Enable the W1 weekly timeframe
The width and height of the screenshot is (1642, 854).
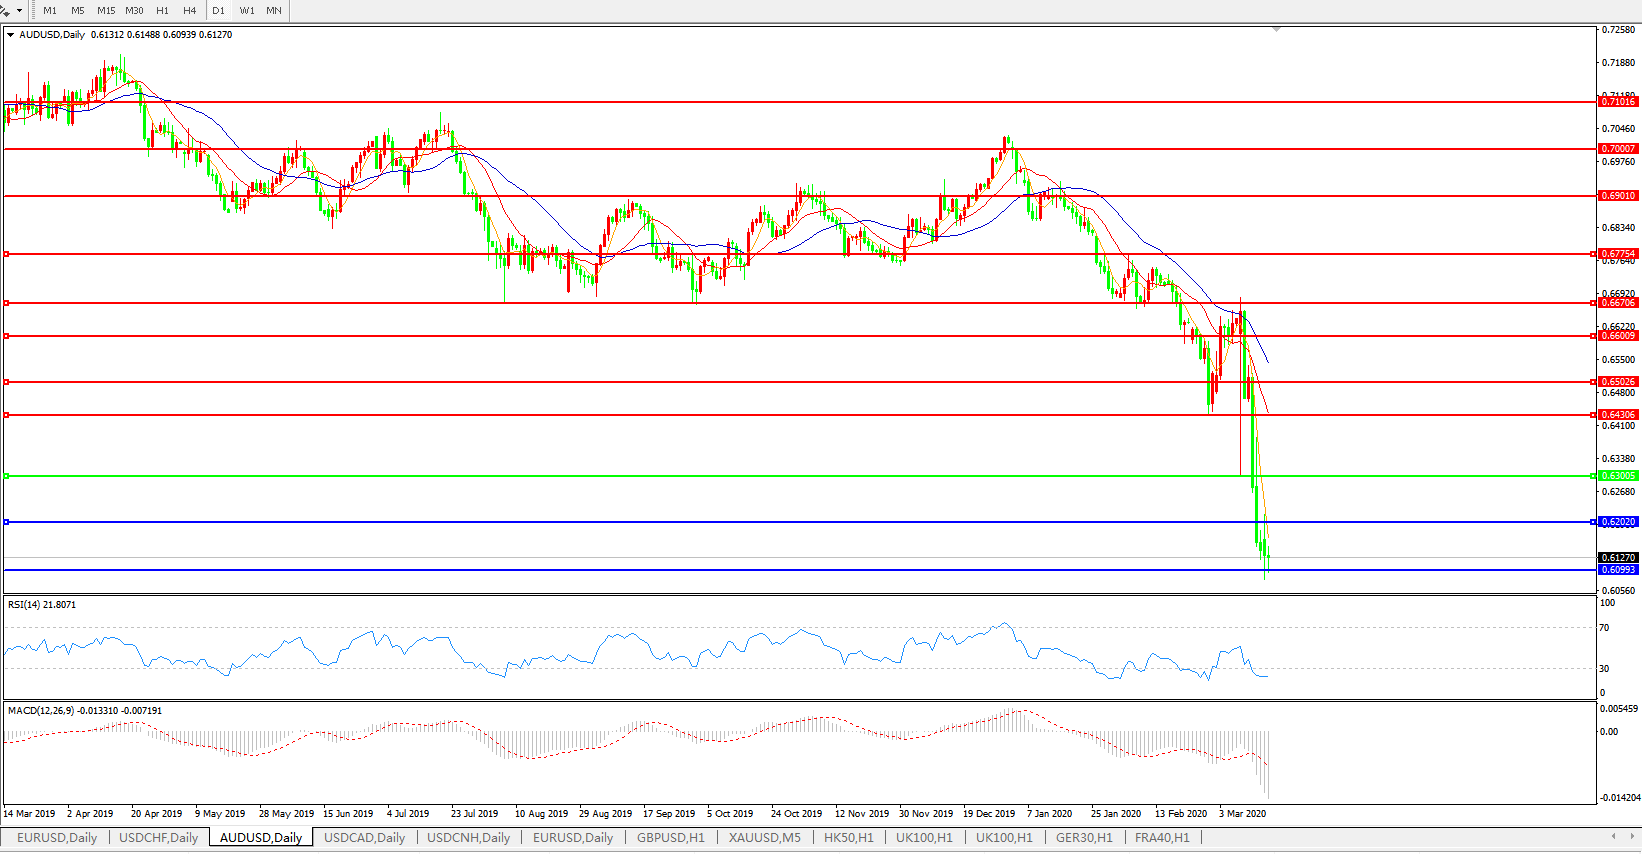click(247, 11)
